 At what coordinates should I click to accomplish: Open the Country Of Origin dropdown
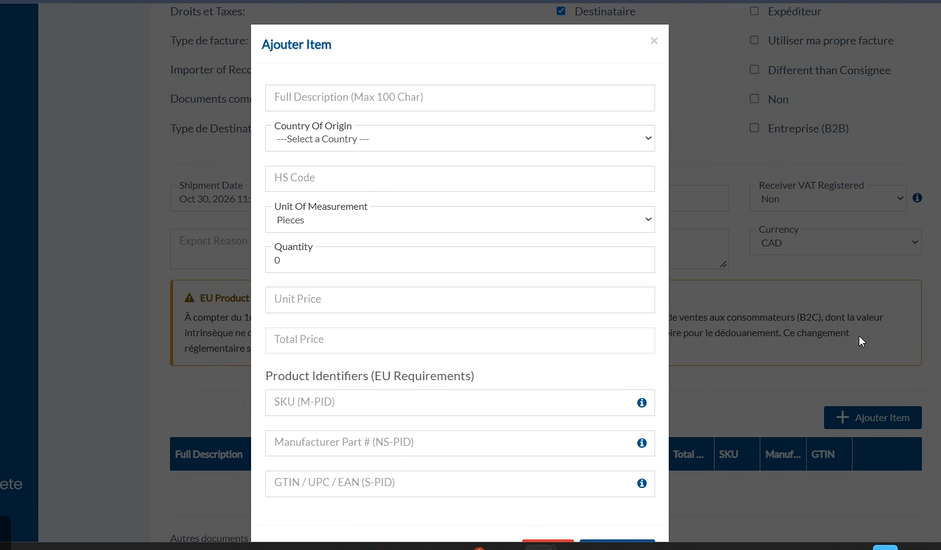coord(460,139)
